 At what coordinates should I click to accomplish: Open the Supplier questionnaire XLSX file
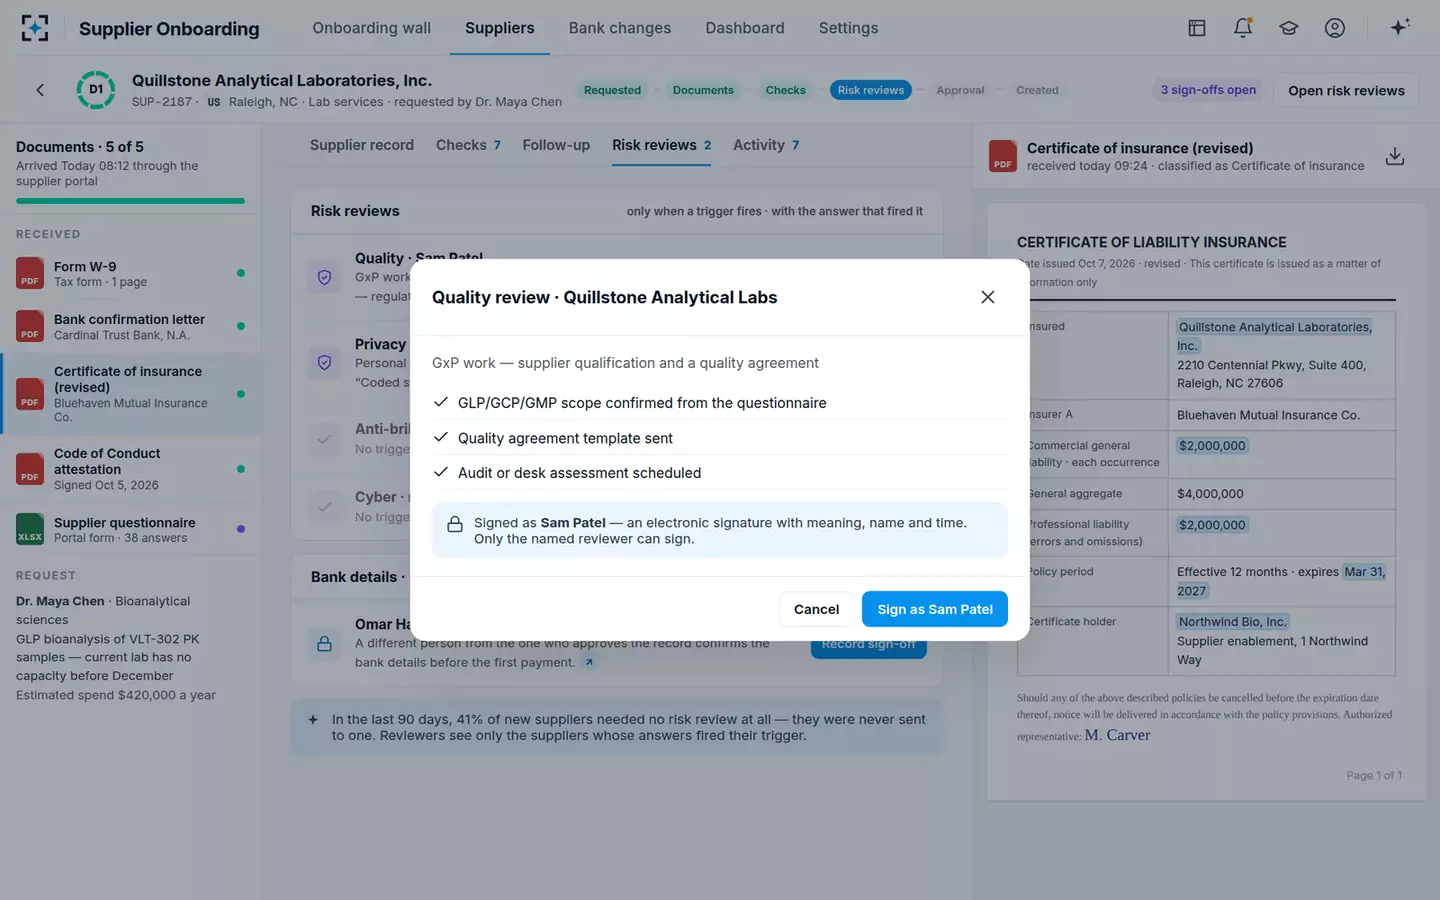[130, 529]
